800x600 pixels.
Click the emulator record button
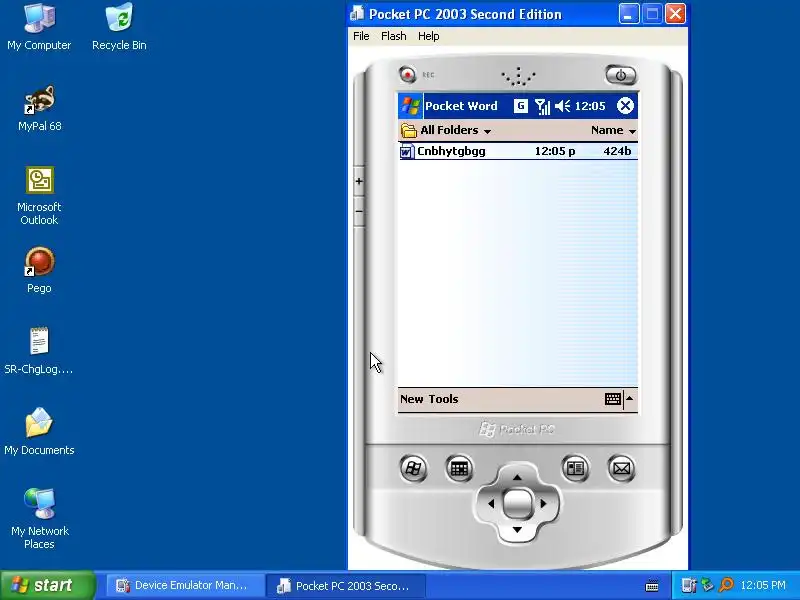coord(407,74)
